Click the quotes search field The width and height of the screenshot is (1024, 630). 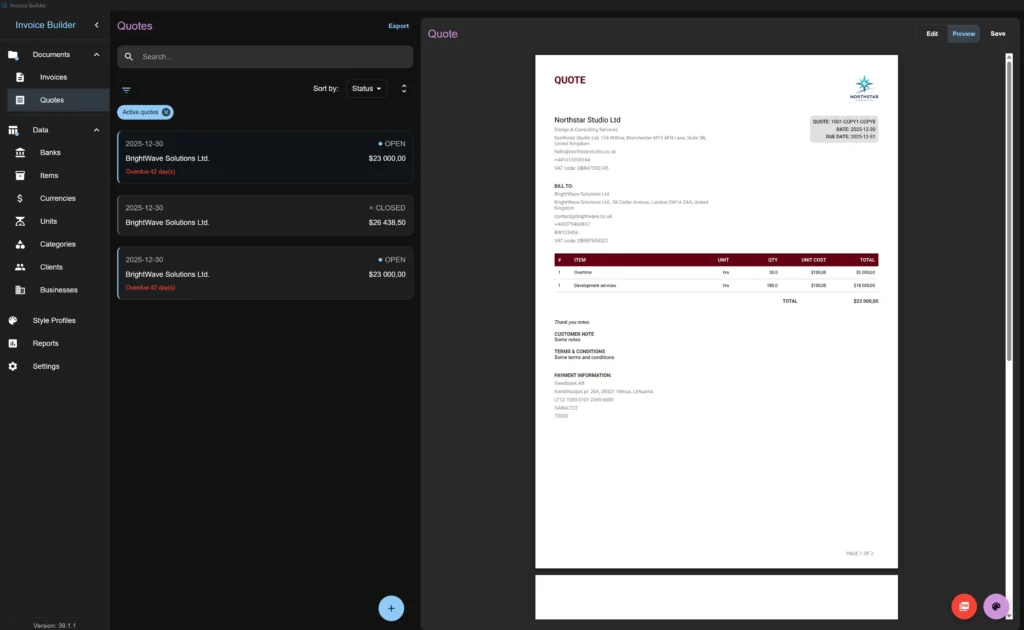click(x=264, y=57)
